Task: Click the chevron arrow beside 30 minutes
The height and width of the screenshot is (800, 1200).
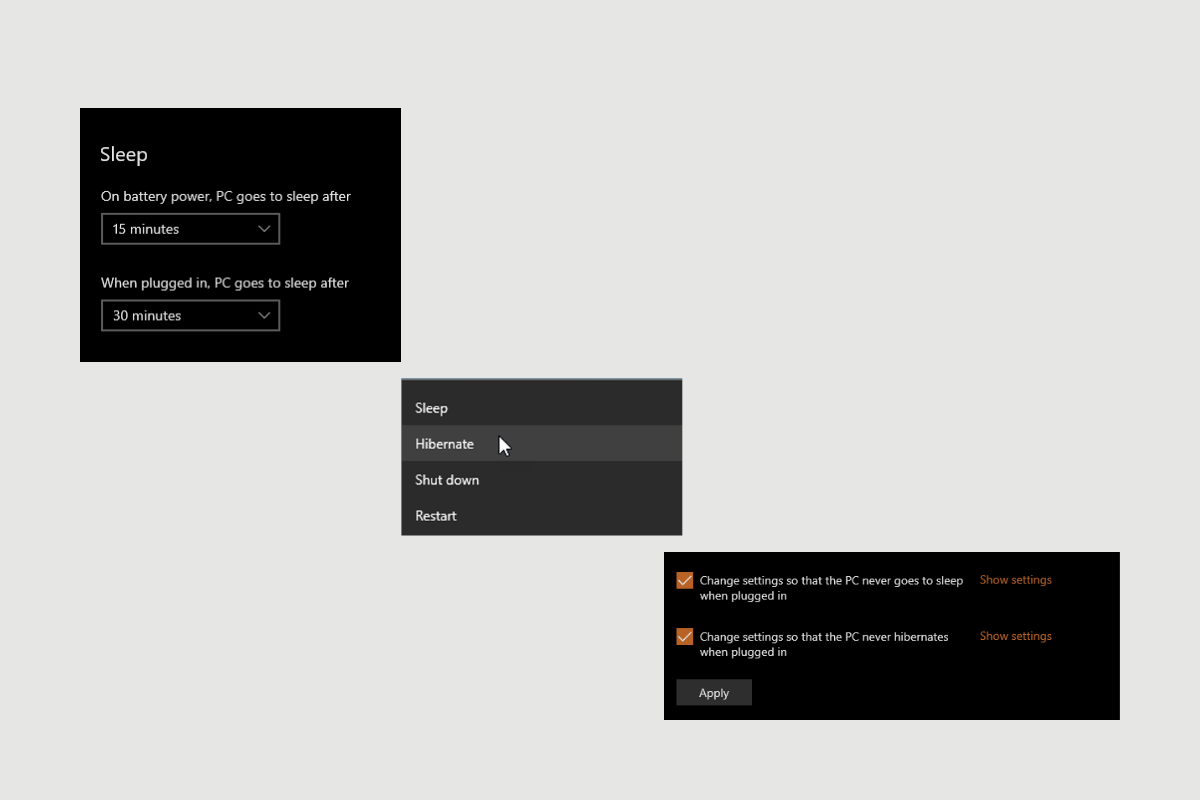Action: pyautogui.click(x=264, y=315)
